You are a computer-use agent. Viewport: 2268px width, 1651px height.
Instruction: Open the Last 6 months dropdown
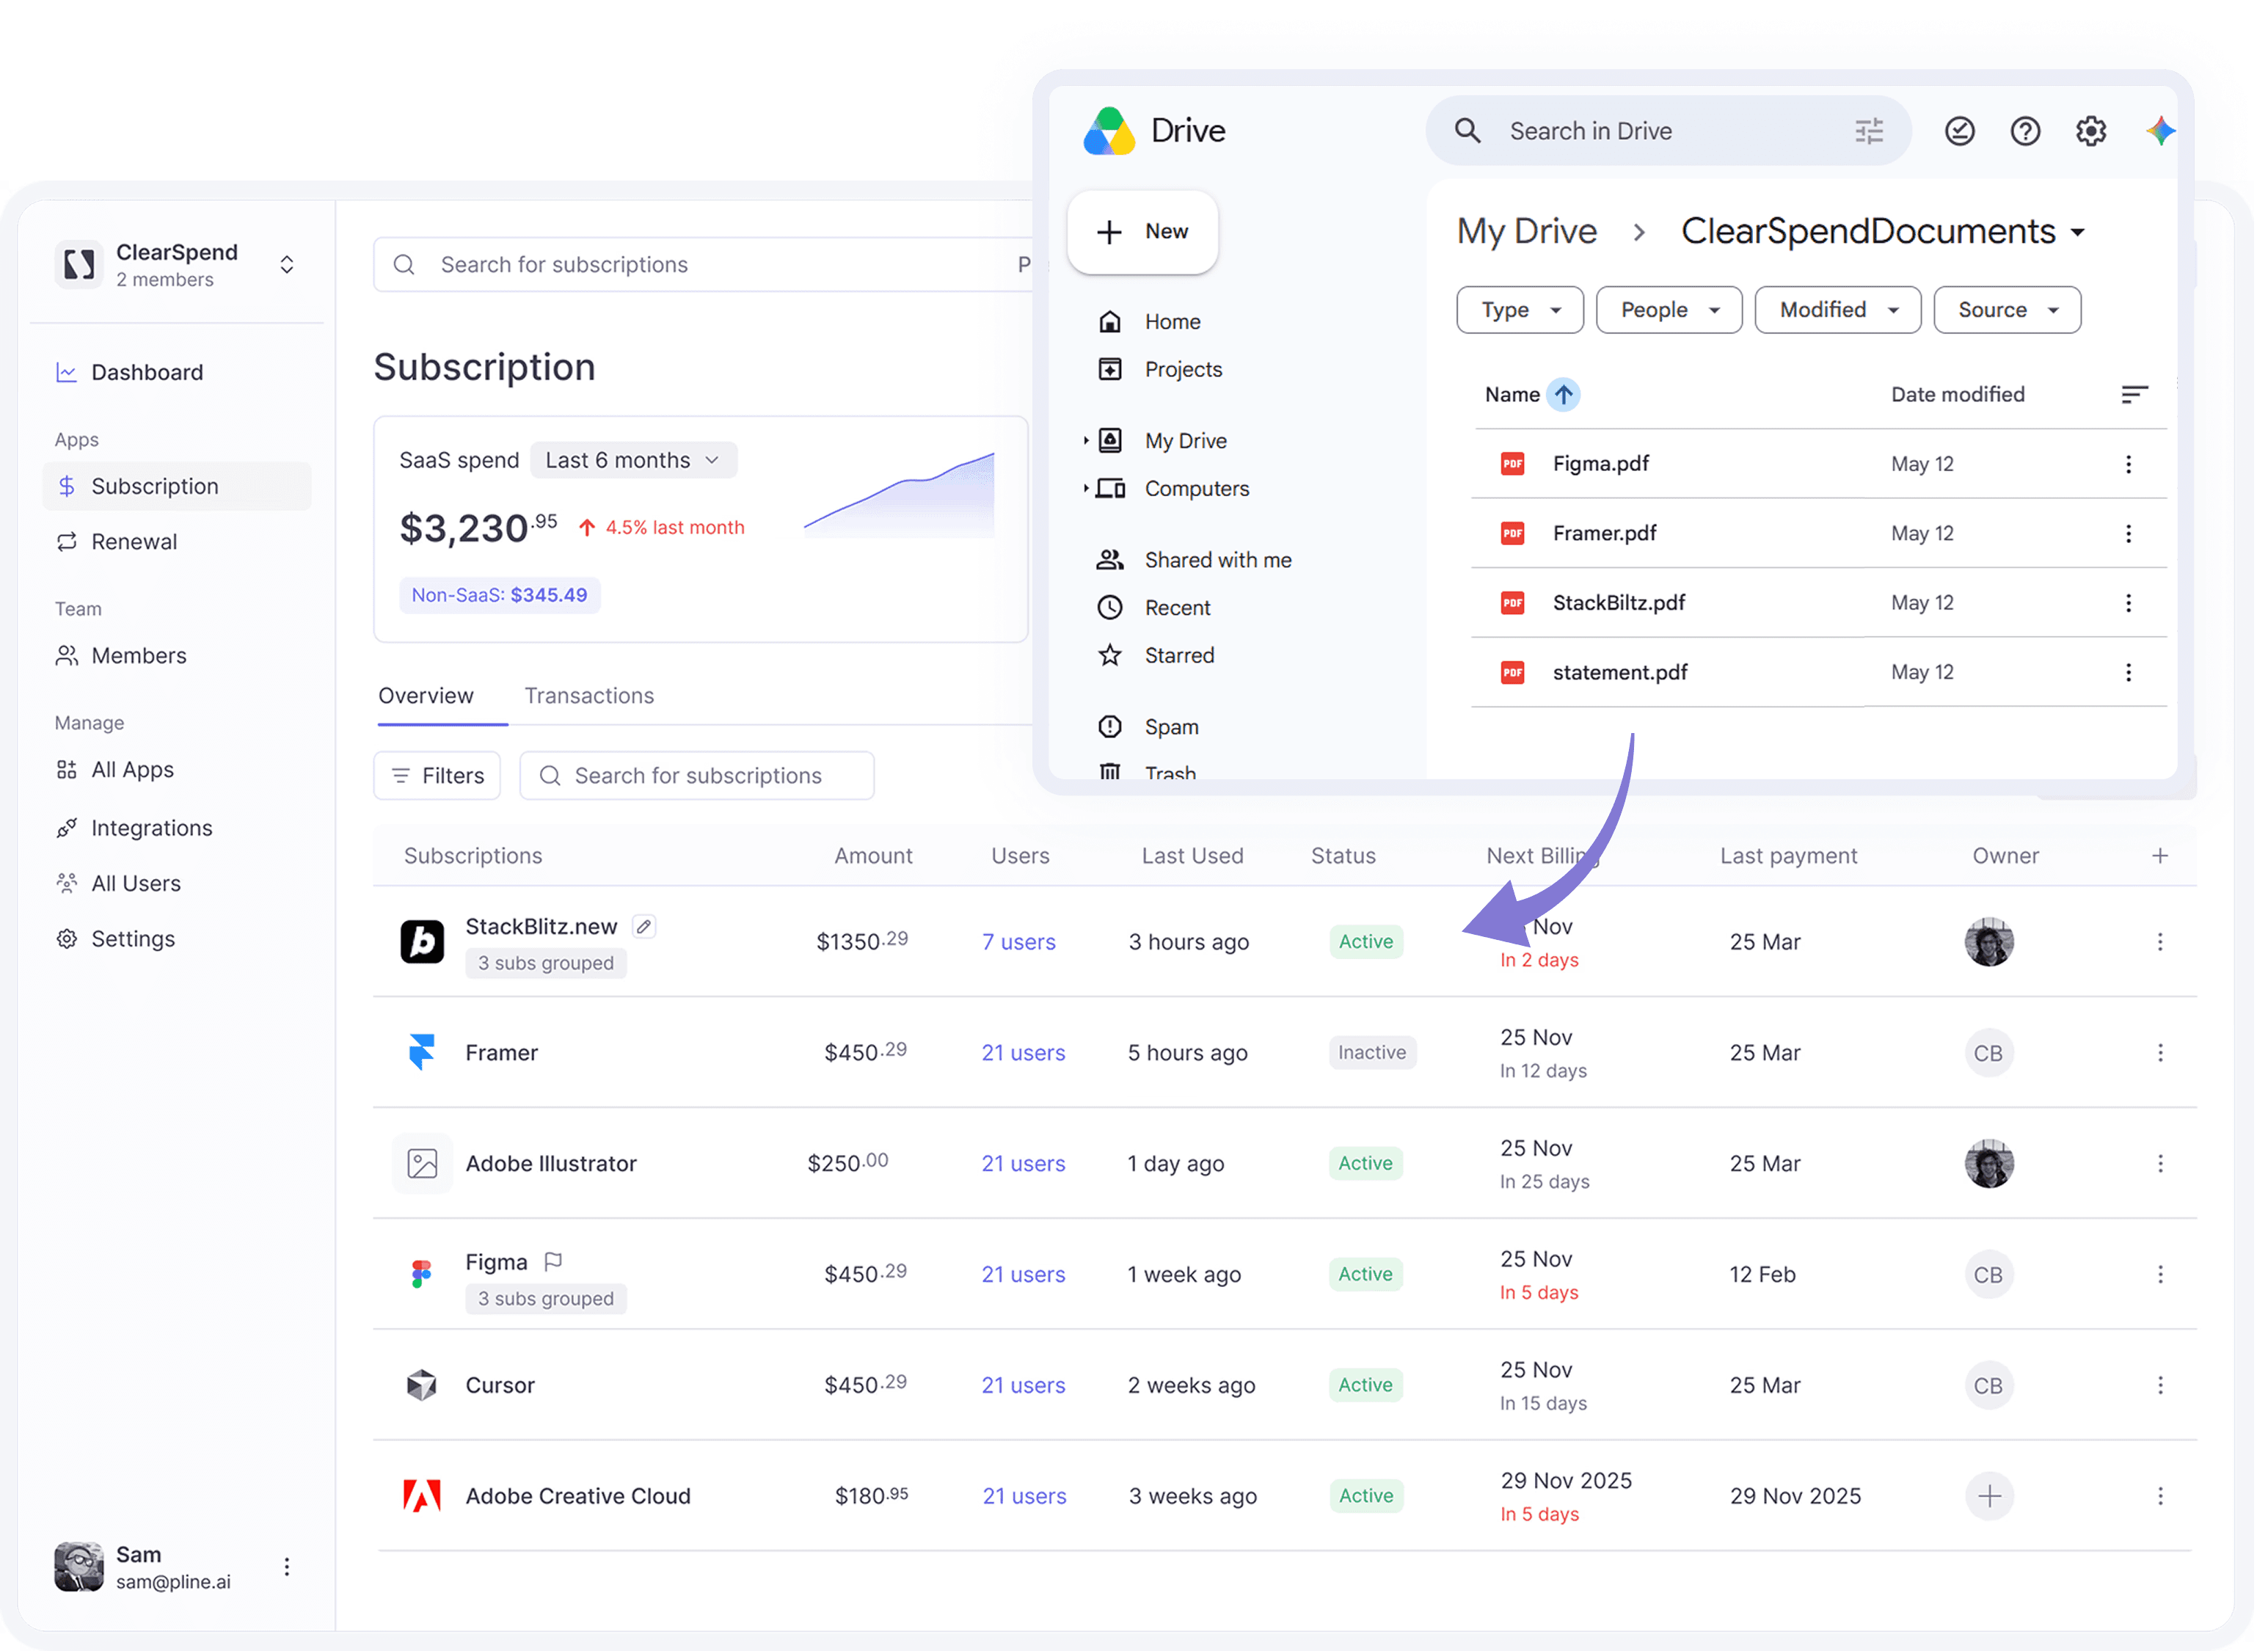[633, 461]
